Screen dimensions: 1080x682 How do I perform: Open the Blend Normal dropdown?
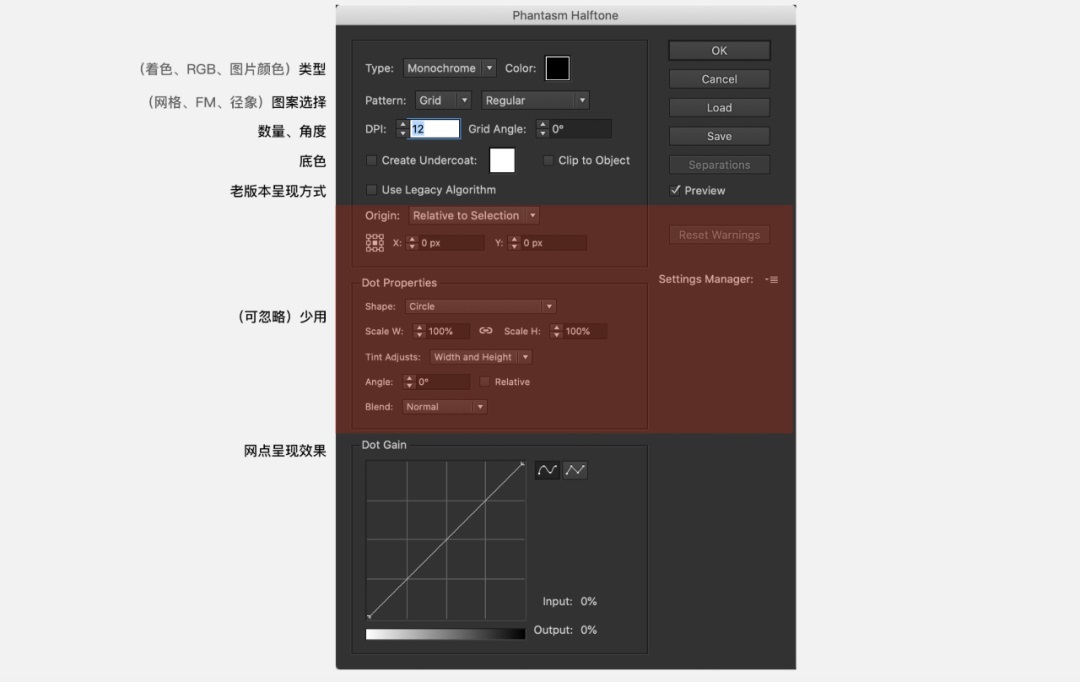445,407
